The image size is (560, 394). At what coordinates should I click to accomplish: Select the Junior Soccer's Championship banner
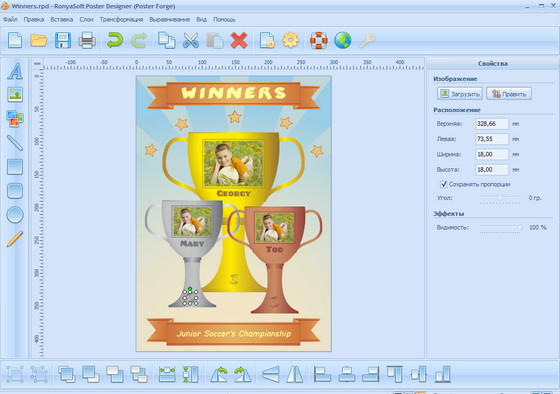[x=233, y=332]
